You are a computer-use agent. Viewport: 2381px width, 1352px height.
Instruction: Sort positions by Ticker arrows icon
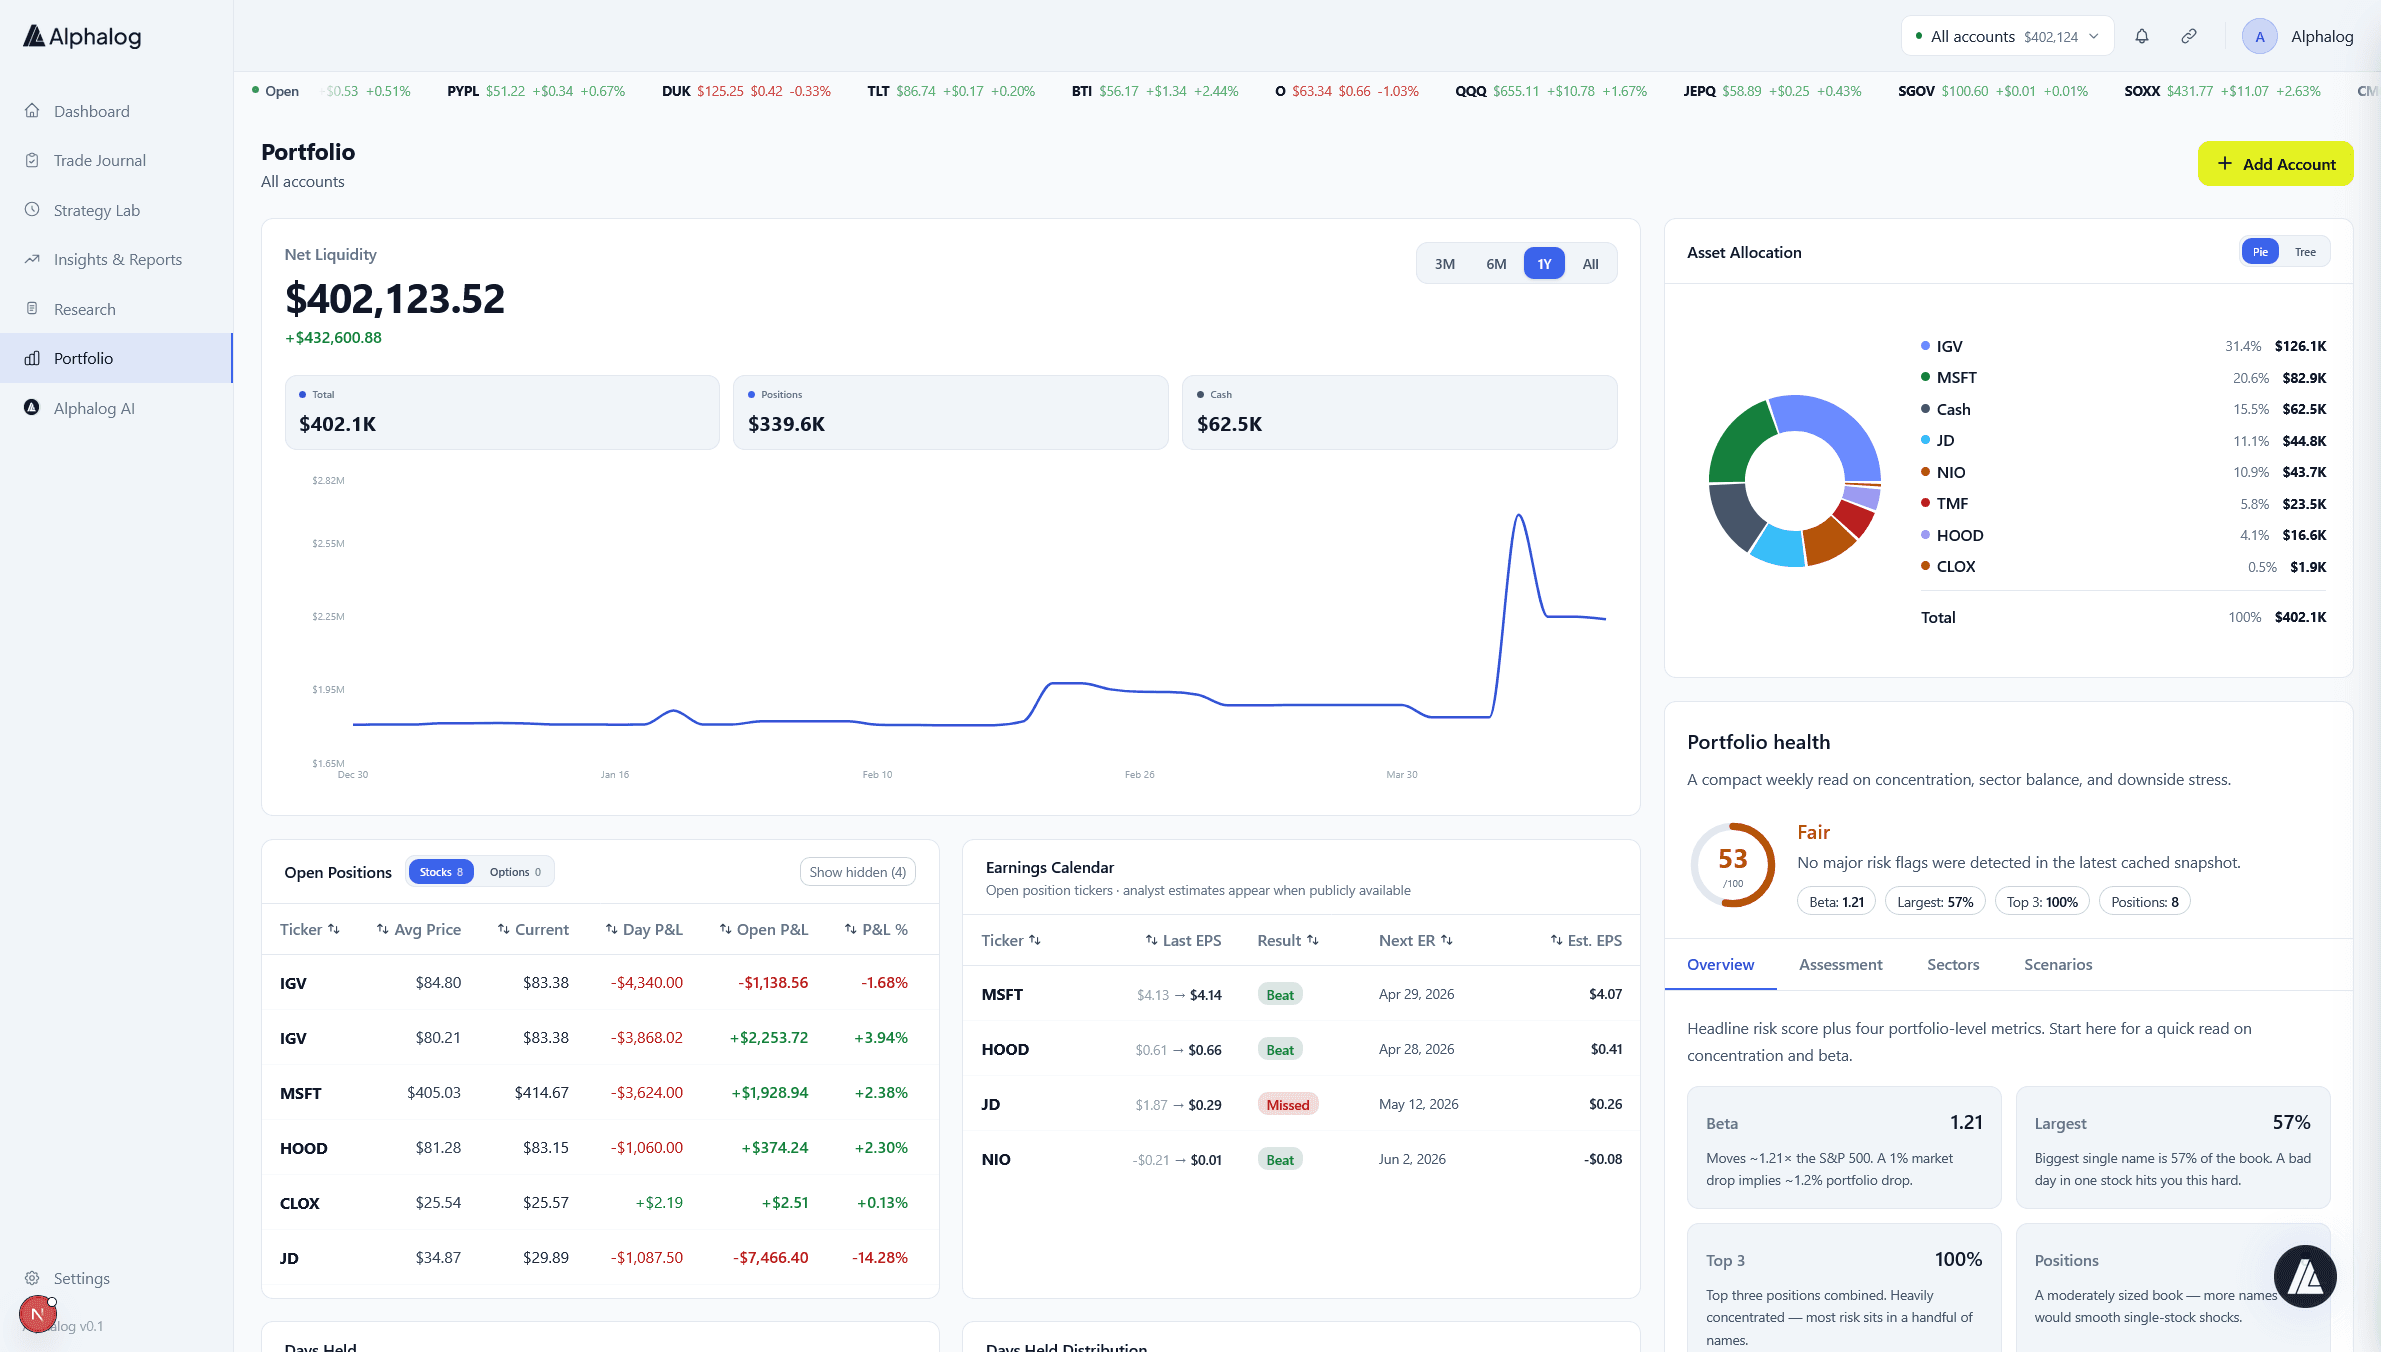pyautogui.click(x=334, y=929)
